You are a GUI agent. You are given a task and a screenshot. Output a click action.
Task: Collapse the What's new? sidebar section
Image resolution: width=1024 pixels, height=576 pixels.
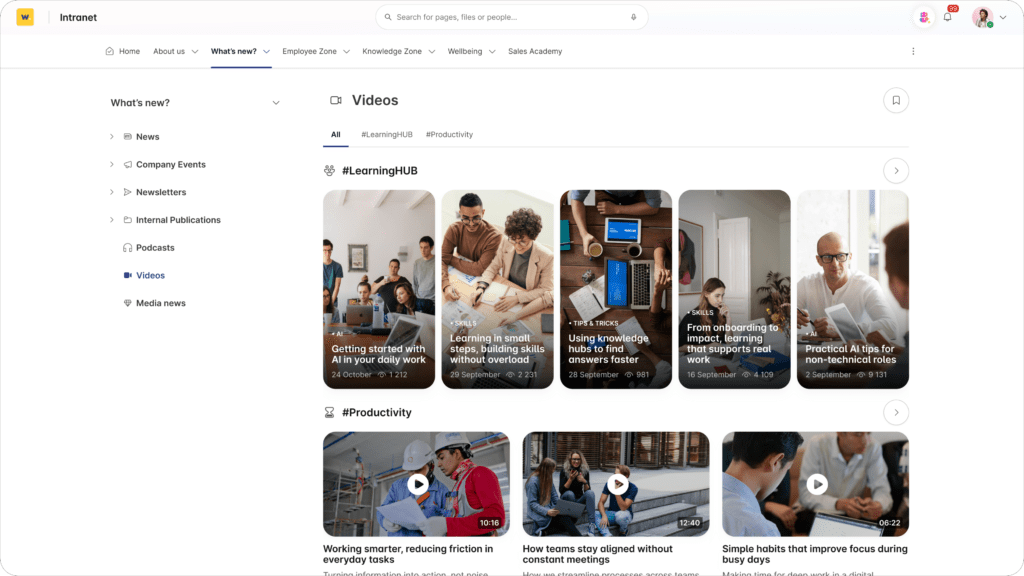276,103
